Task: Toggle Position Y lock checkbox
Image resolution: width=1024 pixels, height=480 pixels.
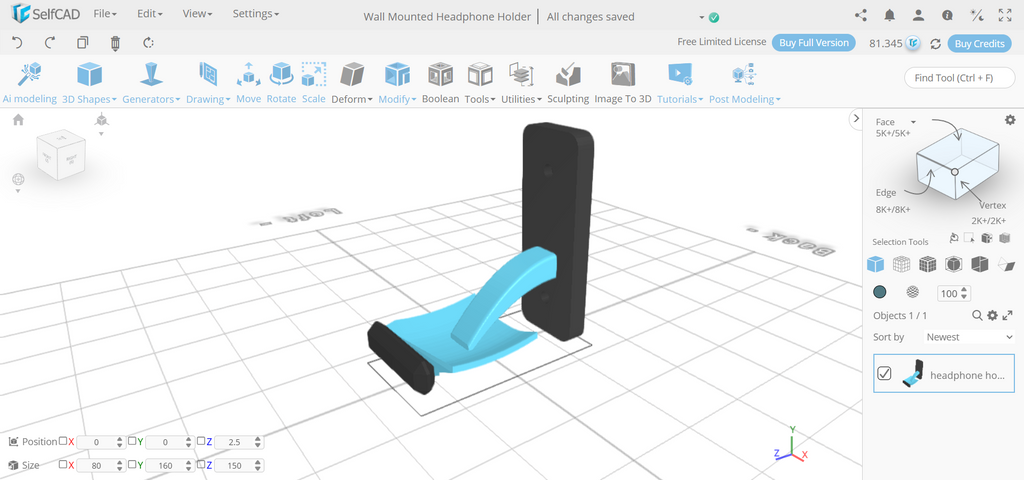Action: point(131,441)
